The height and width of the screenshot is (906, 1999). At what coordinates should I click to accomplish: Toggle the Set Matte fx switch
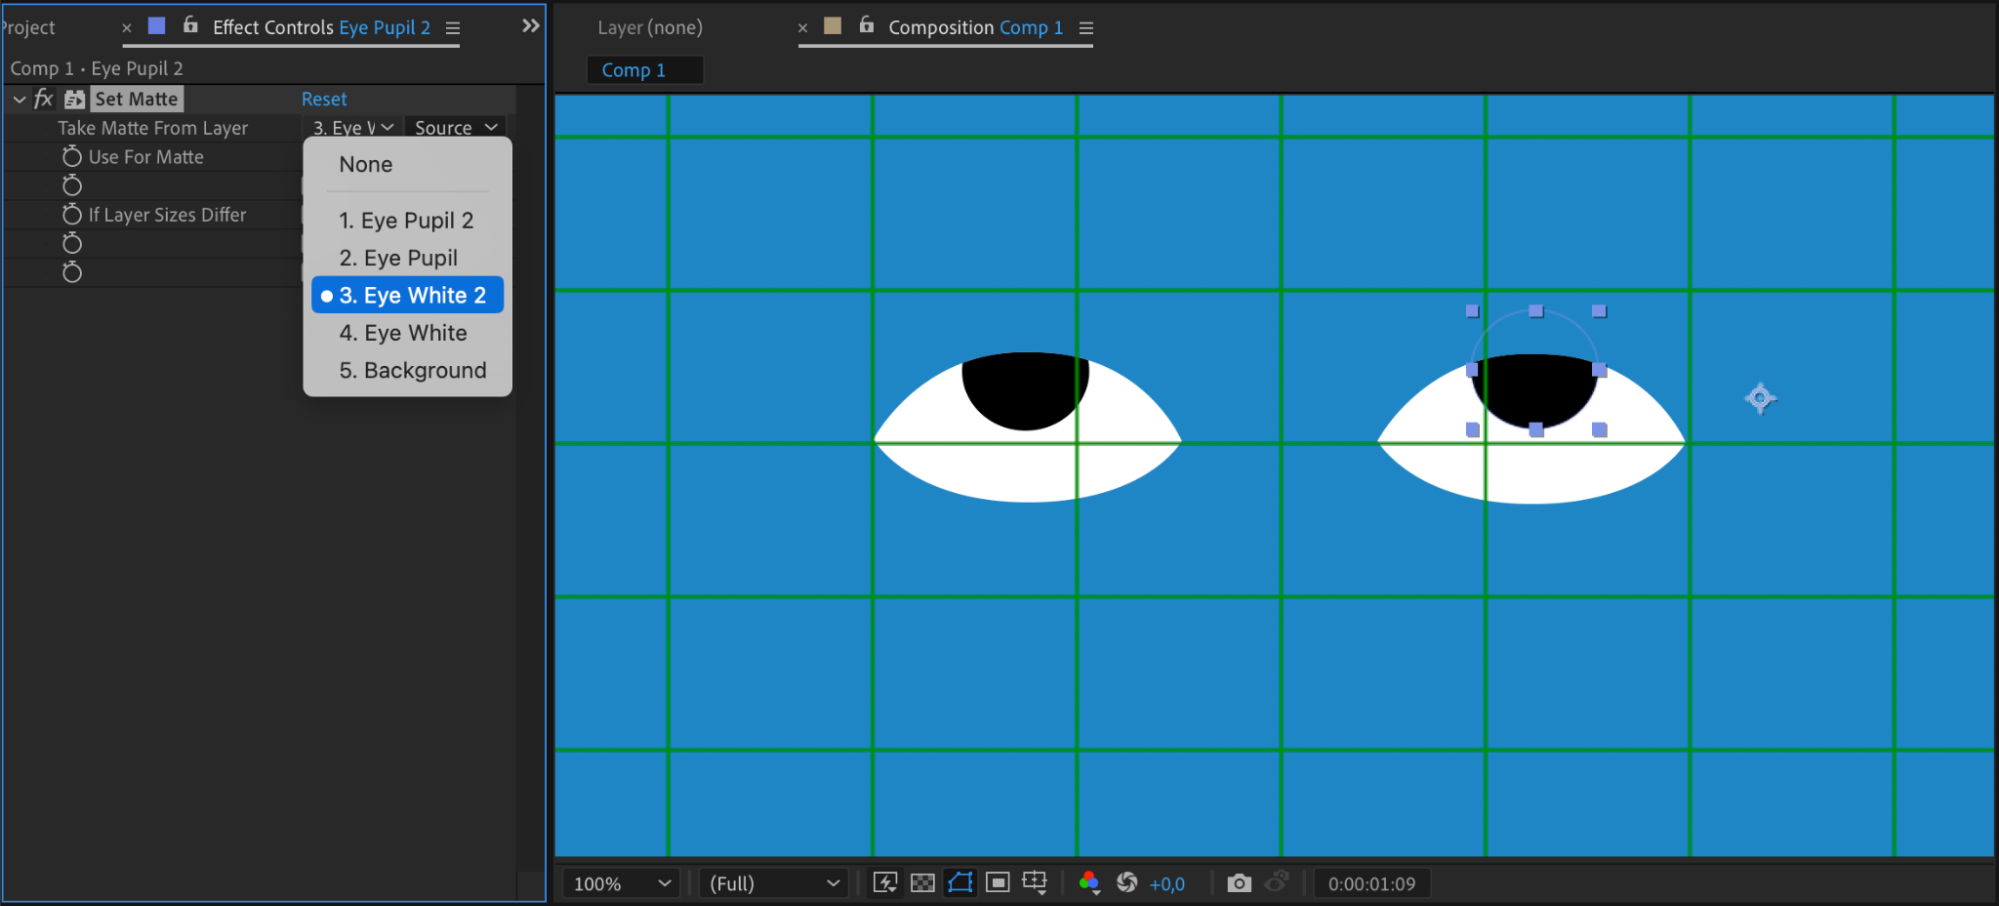coord(43,98)
